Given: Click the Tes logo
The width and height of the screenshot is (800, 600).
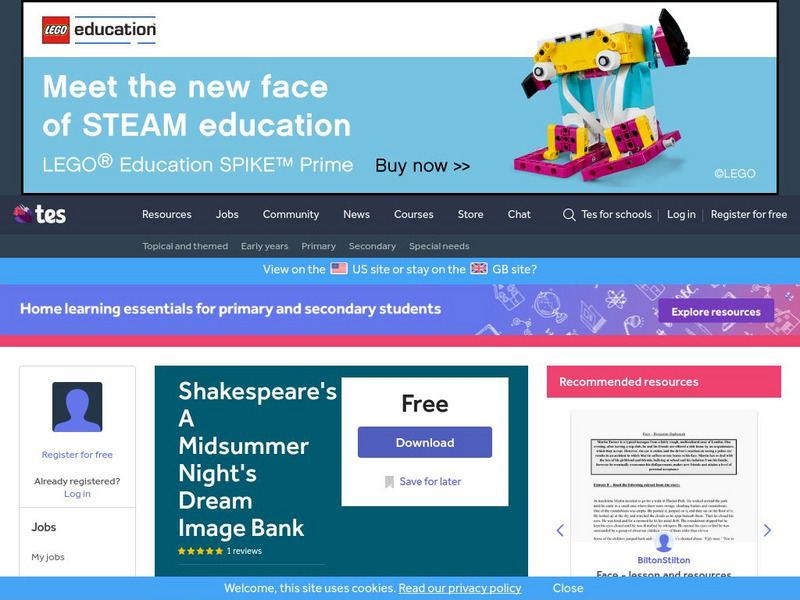Looking at the screenshot, I should coord(40,214).
